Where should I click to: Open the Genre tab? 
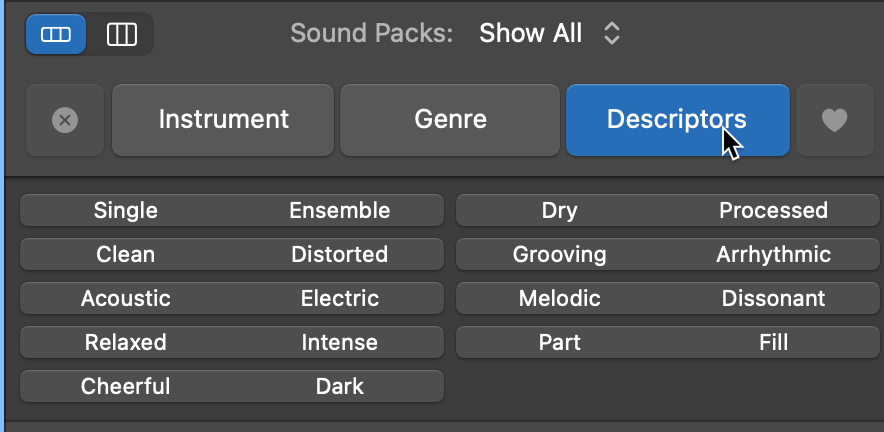coord(450,120)
